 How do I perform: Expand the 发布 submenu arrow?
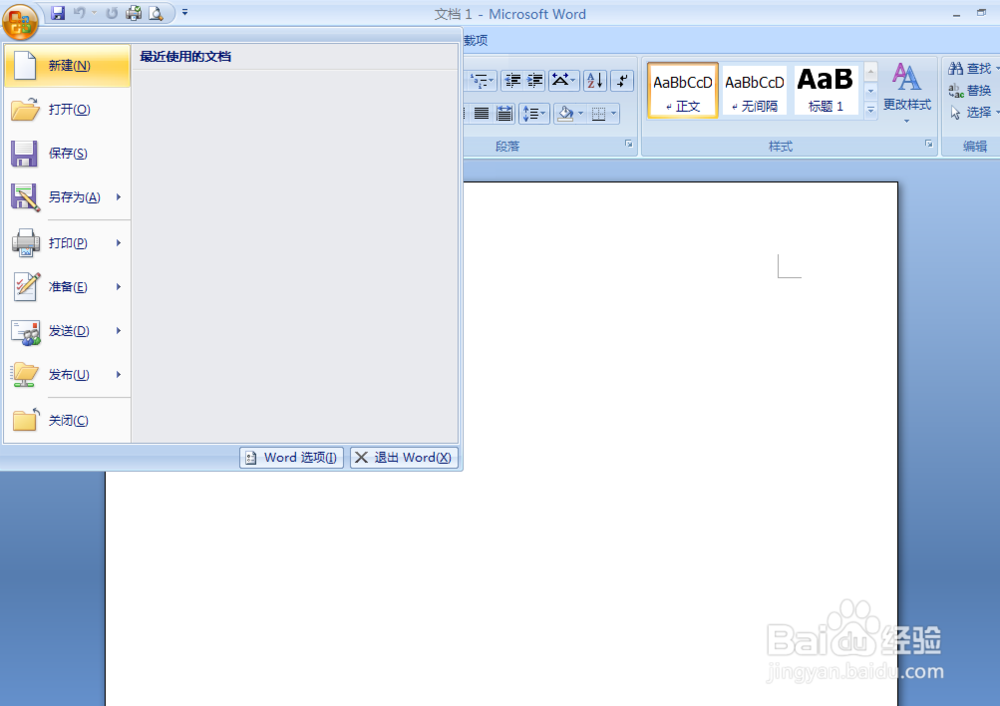(x=119, y=375)
